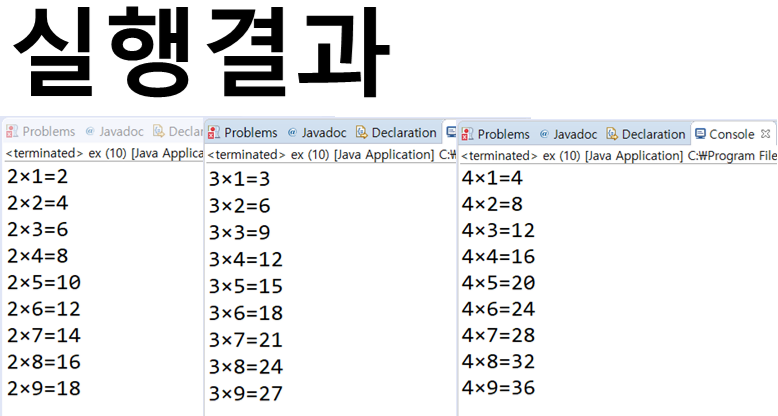Click the terminated ex (10) status line above 4×1=4
This screenshot has width=778, height=416.
[619, 156]
